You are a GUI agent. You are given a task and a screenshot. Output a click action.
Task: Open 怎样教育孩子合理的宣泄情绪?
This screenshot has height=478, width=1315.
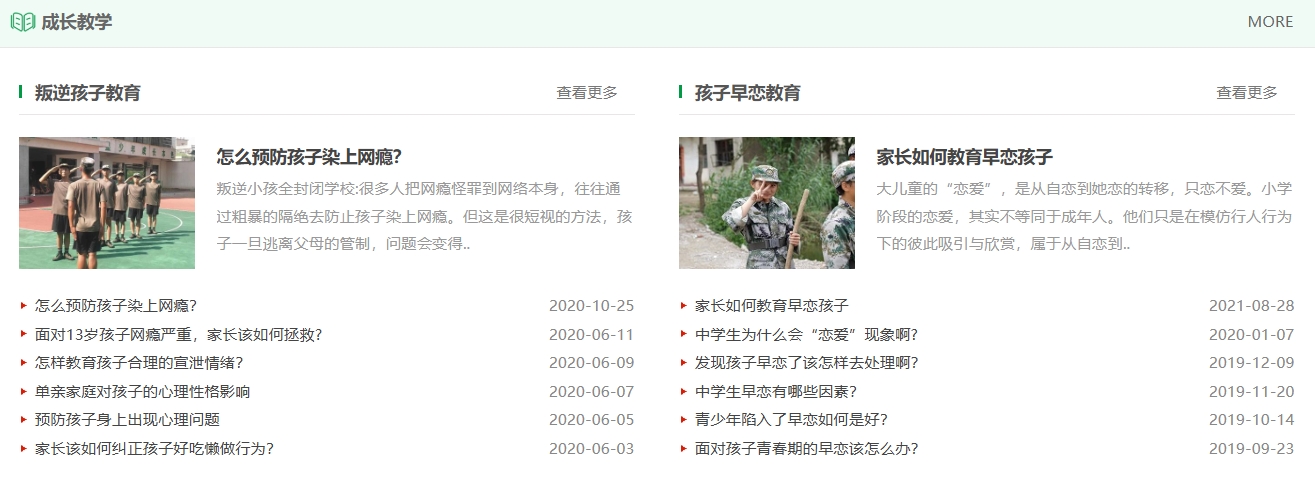pyautogui.click(x=139, y=363)
